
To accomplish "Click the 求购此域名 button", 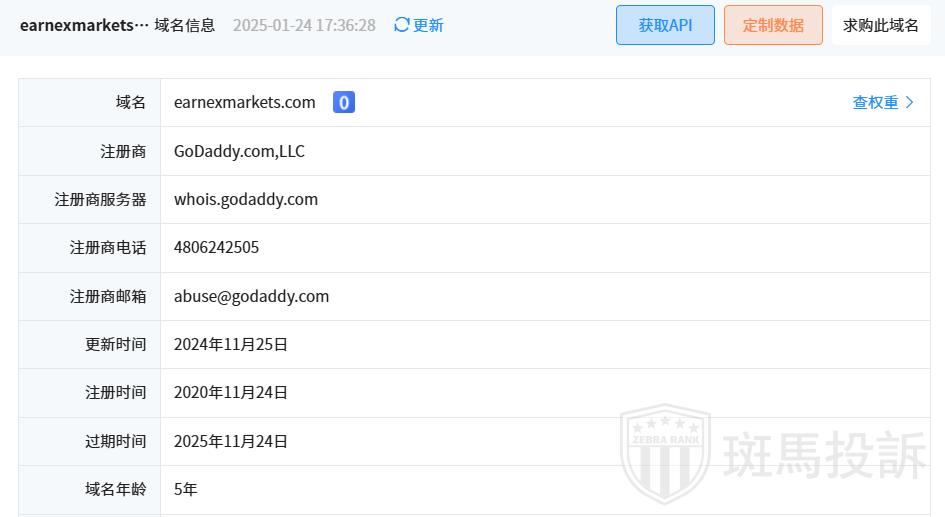I will (x=881, y=25).
